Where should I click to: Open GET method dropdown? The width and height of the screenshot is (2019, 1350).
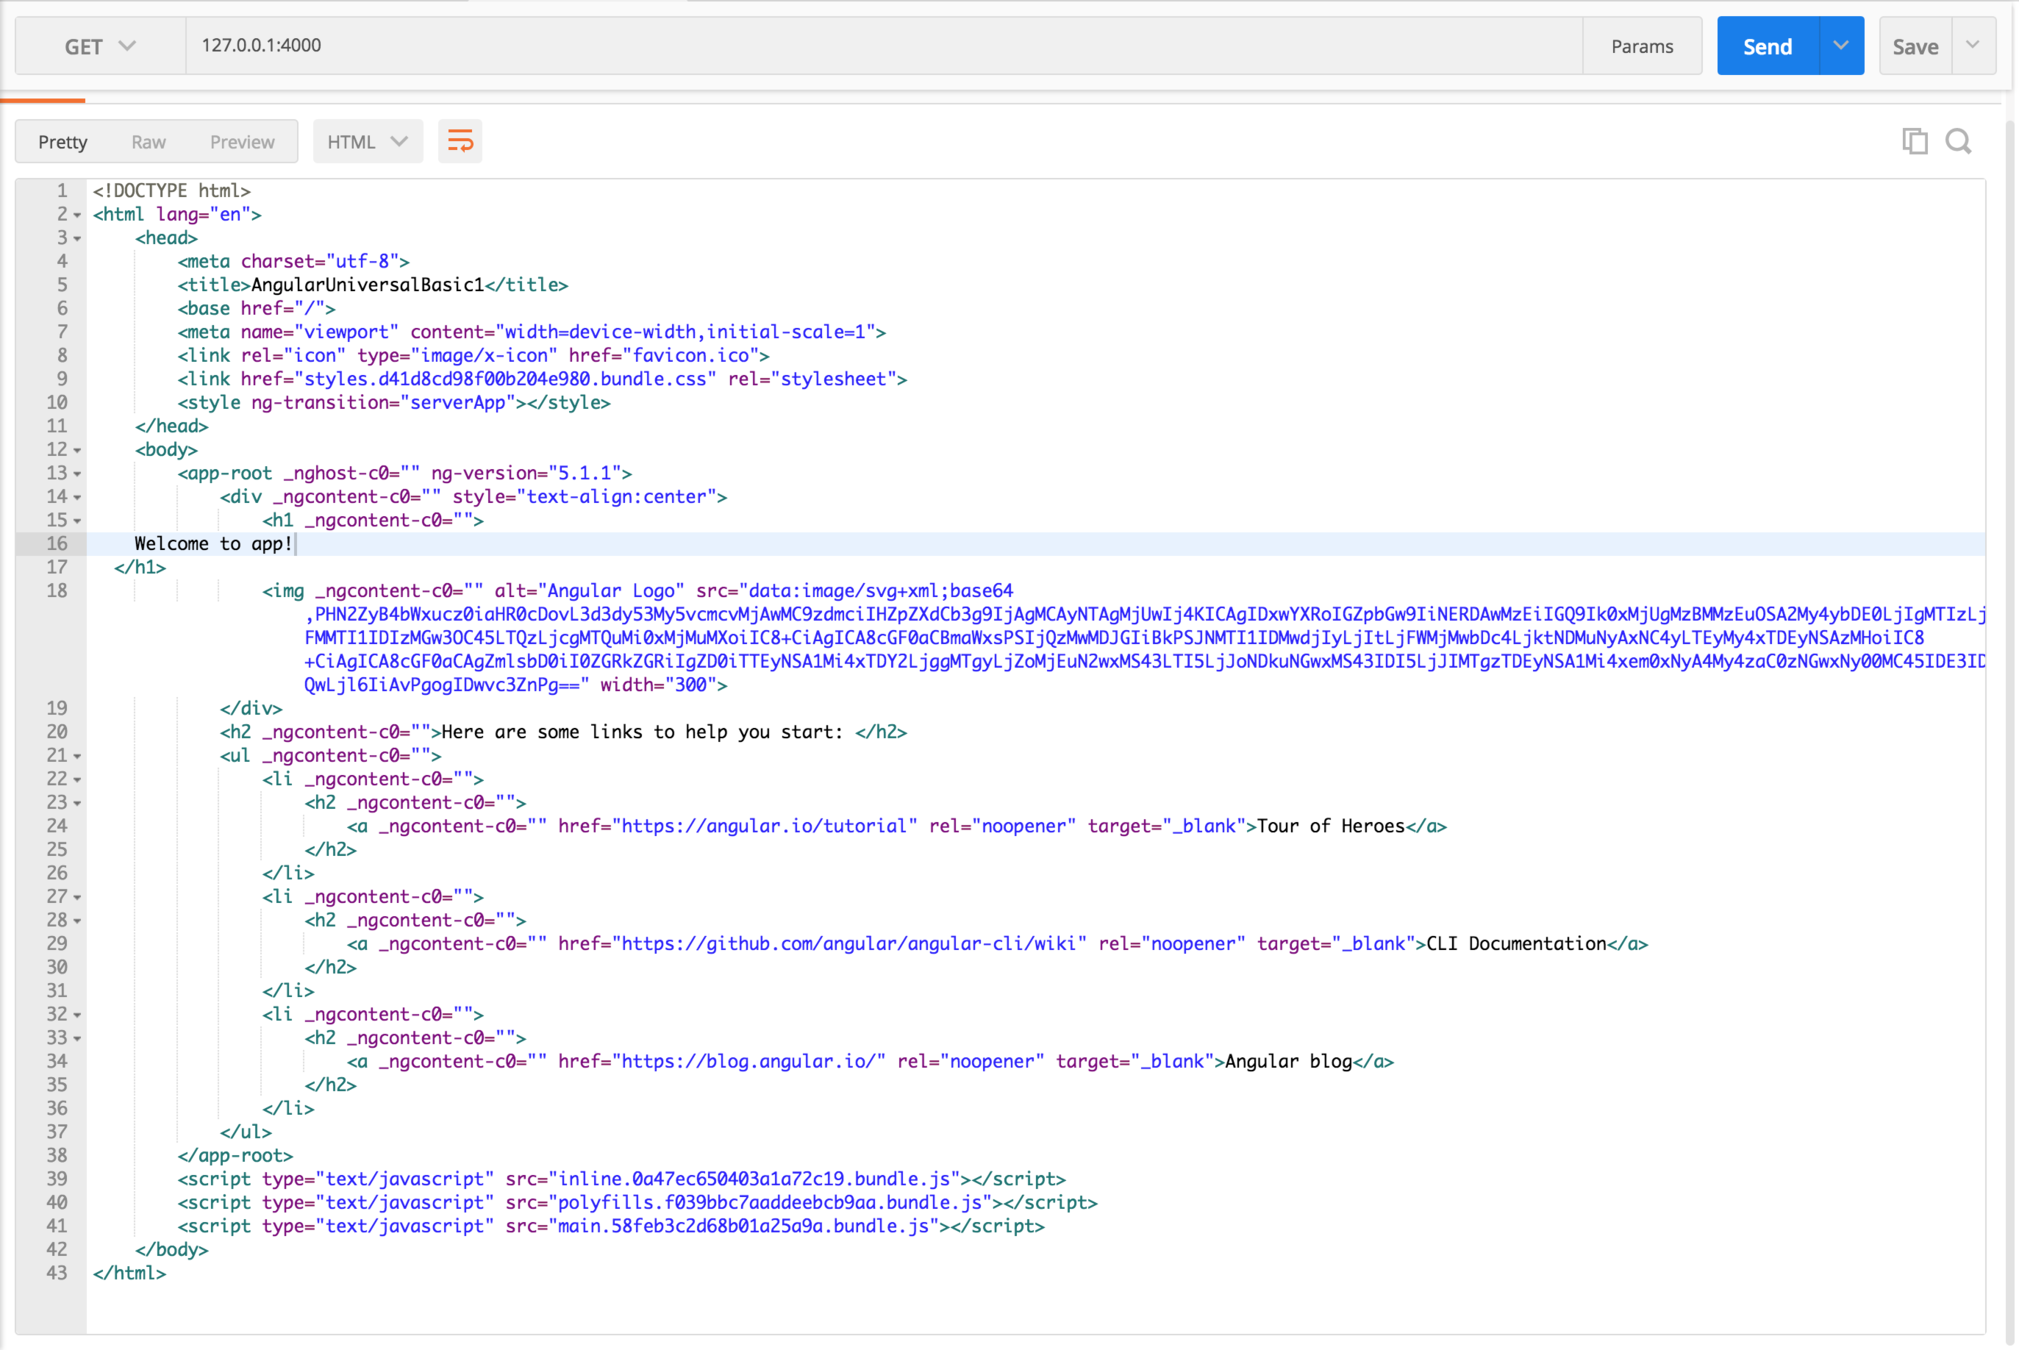[x=99, y=46]
